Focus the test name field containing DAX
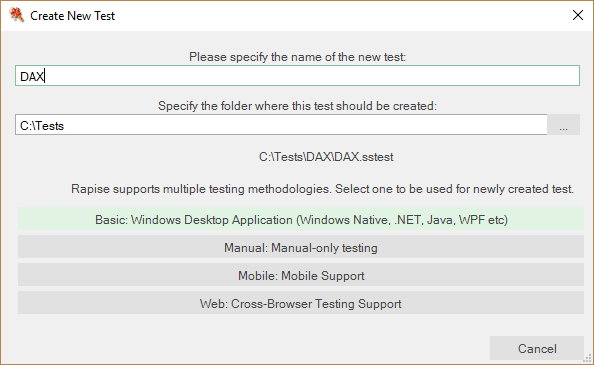This screenshot has height=365, width=594. (297, 76)
